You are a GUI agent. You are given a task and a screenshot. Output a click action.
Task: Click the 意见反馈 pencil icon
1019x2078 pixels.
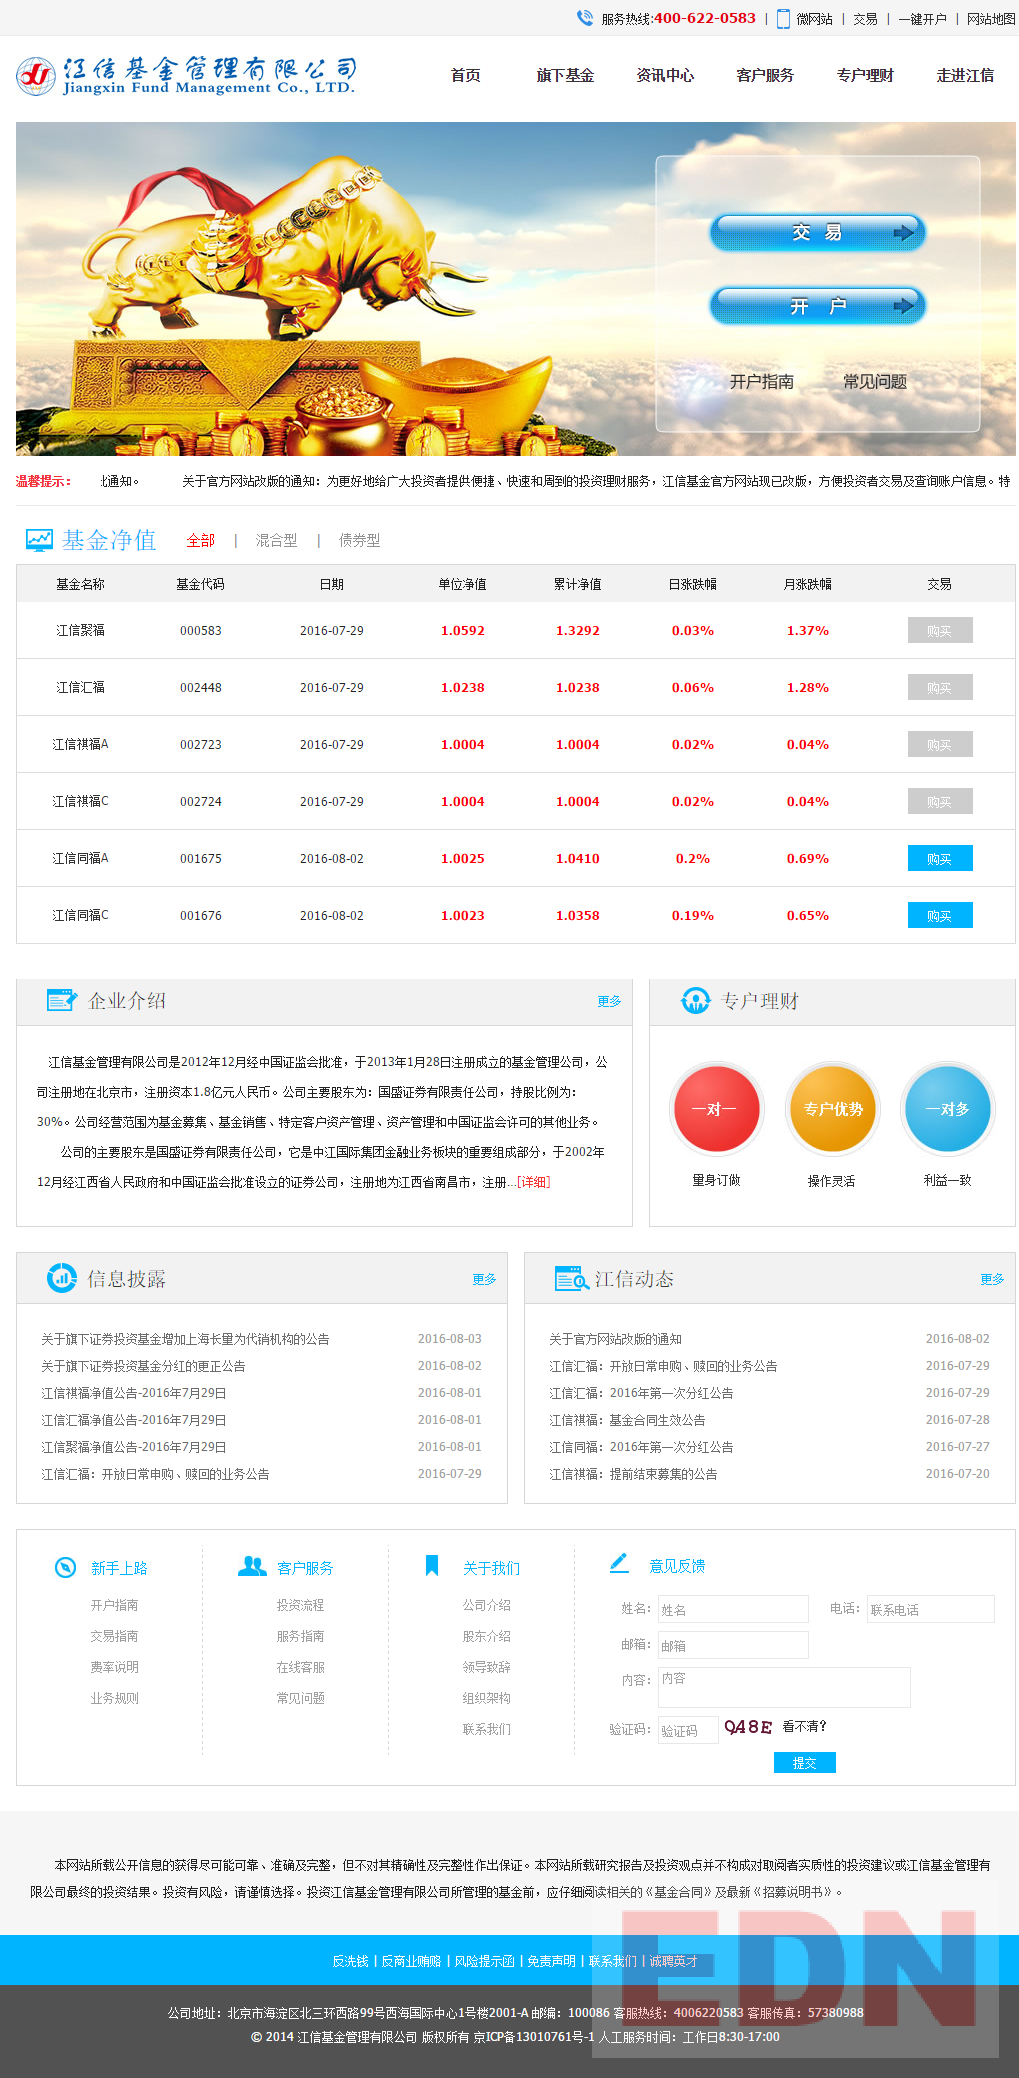click(619, 1563)
